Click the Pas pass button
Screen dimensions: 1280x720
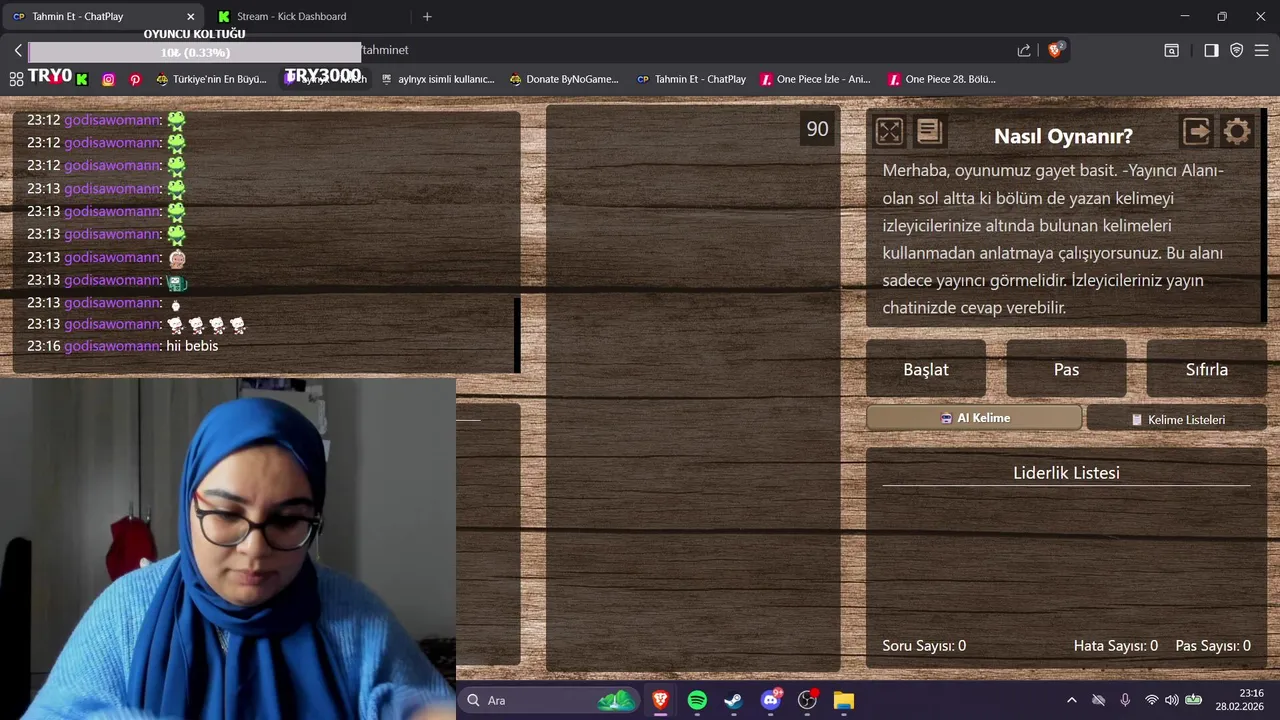tap(1066, 369)
